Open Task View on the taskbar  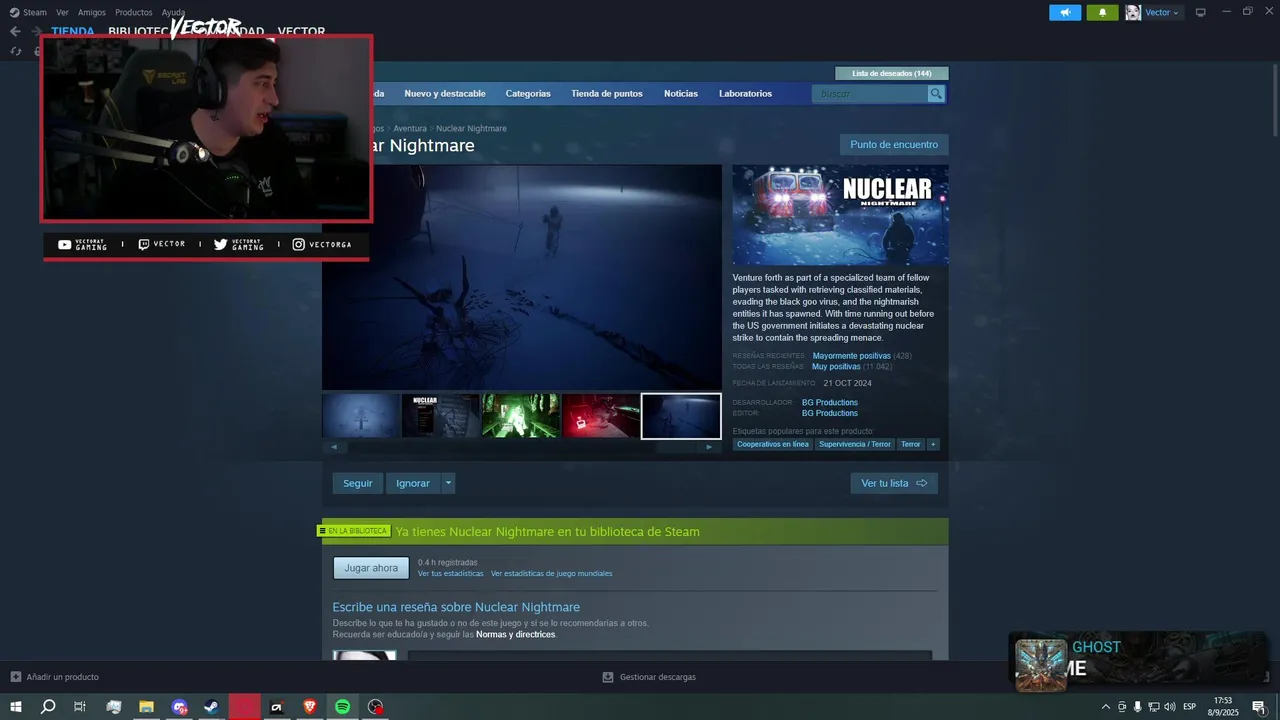[x=80, y=707]
